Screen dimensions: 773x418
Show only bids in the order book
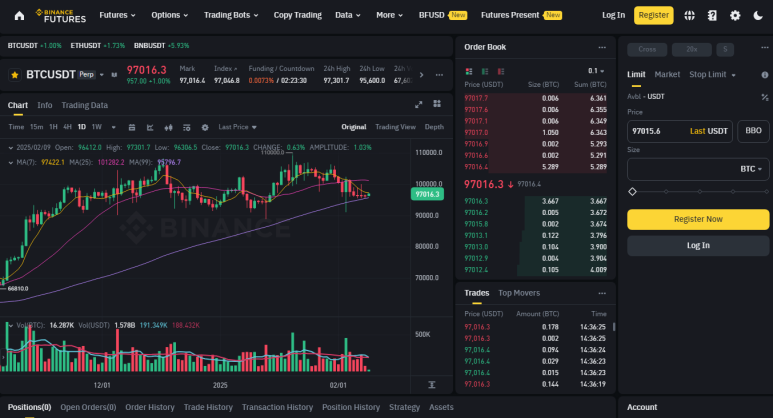(x=485, y=71)
